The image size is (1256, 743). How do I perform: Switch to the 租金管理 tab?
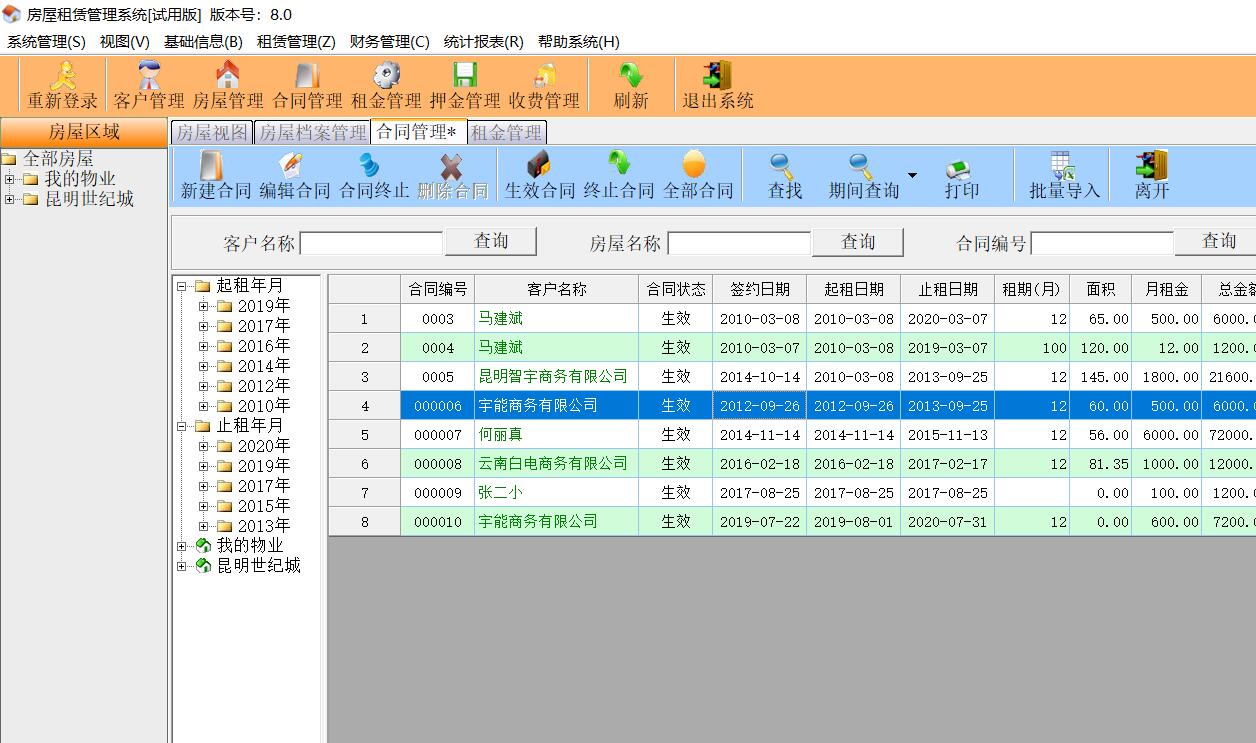click(x=506, y=133)
